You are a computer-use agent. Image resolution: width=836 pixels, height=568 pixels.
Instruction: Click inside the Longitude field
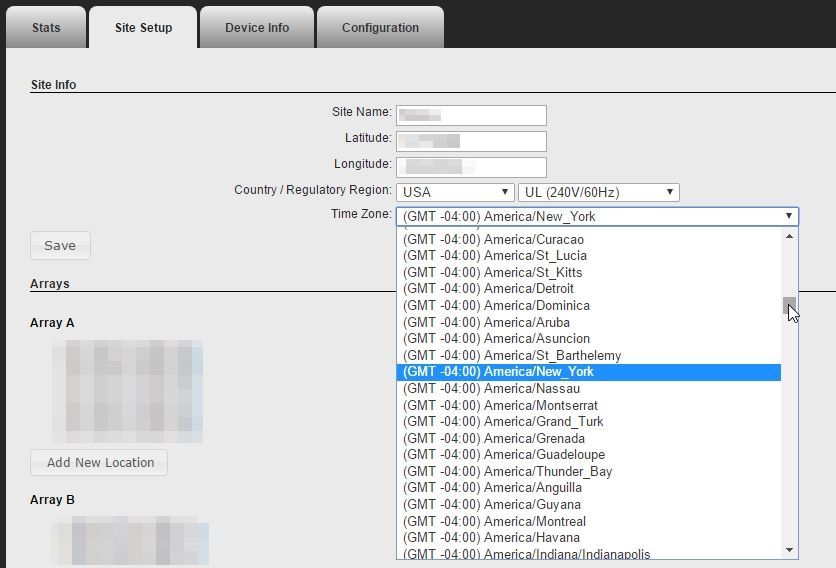point(471,167)
